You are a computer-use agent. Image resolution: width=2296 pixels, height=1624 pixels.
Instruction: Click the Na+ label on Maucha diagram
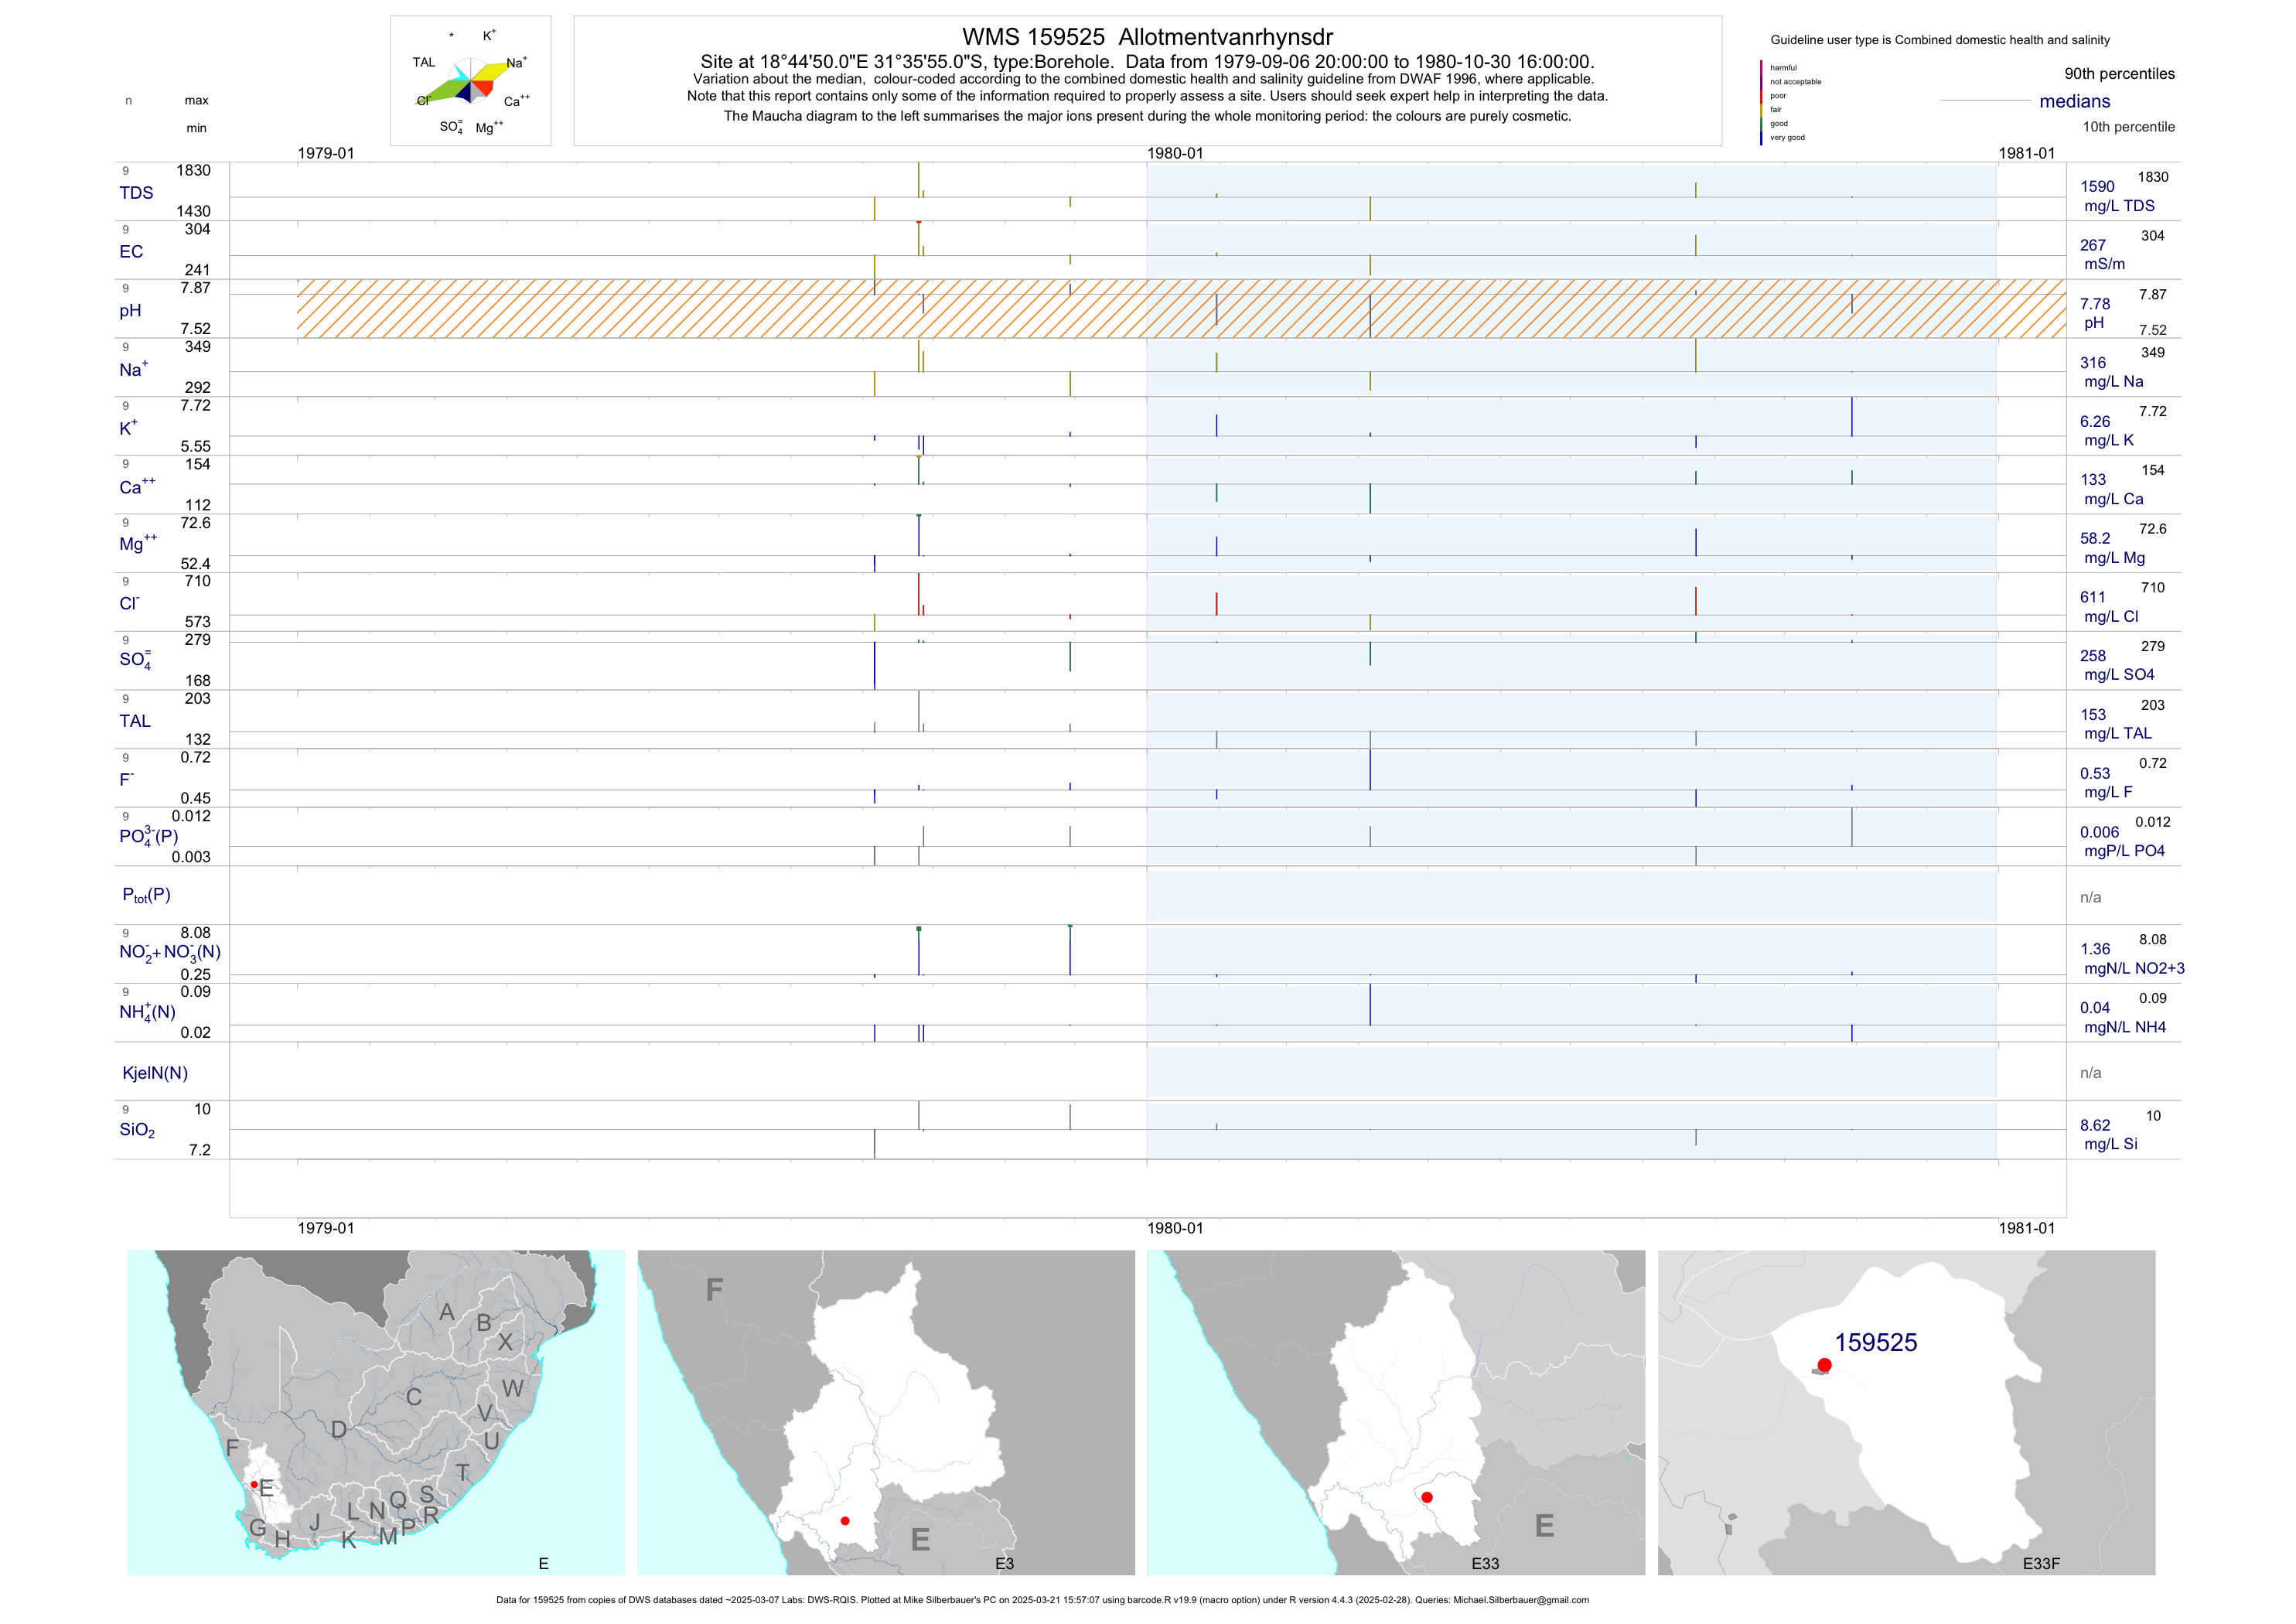(x=516, y=63)
